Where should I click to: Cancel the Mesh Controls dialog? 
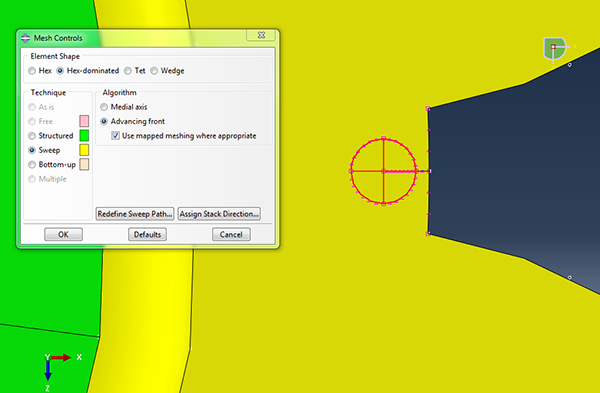tap(231, 235)
